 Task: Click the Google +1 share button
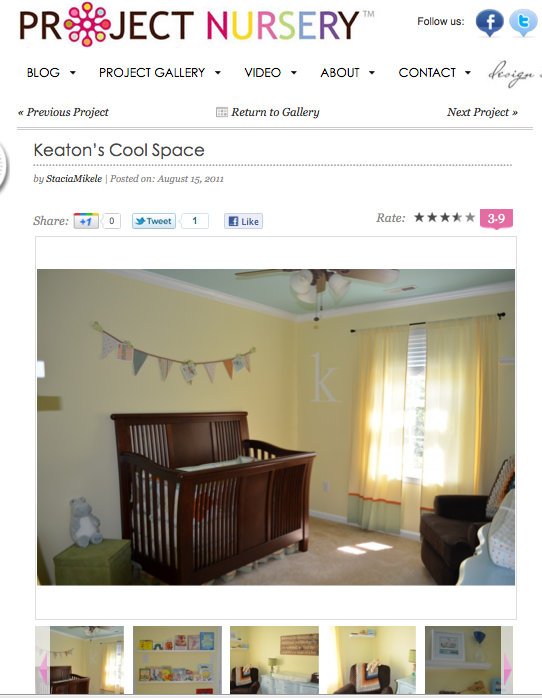tap(86, 221)
